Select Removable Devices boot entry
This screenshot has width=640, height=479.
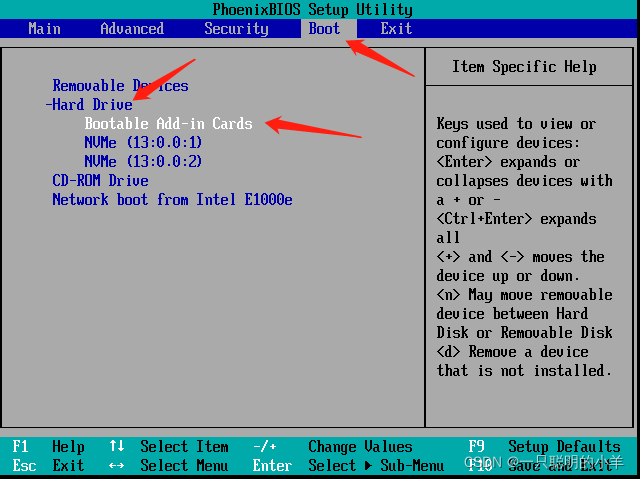click(120, 86)
